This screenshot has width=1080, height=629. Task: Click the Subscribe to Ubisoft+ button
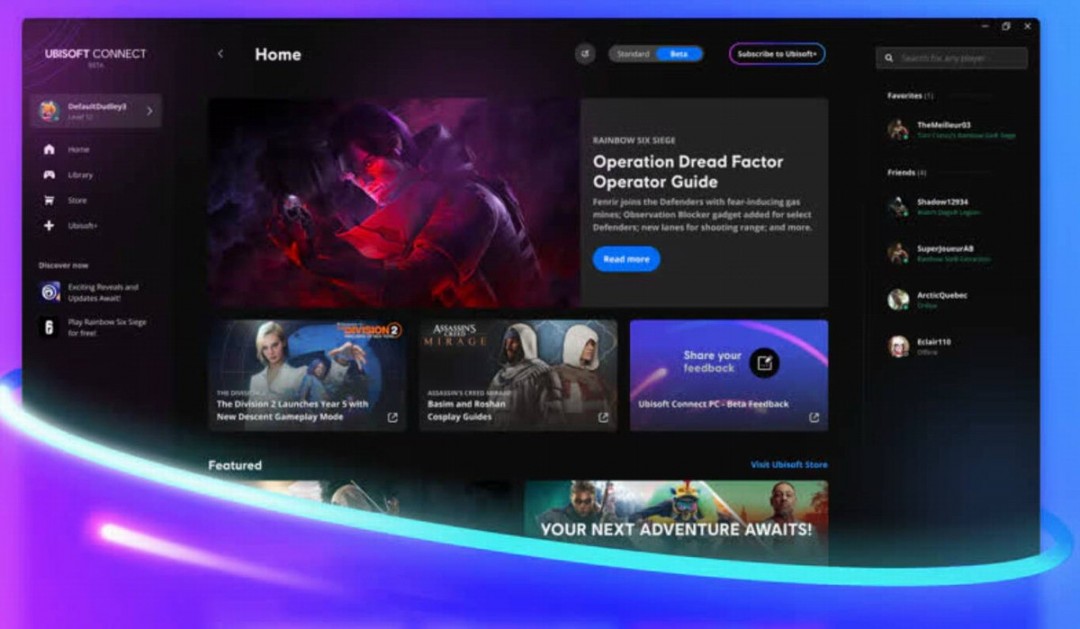[776, 54]
